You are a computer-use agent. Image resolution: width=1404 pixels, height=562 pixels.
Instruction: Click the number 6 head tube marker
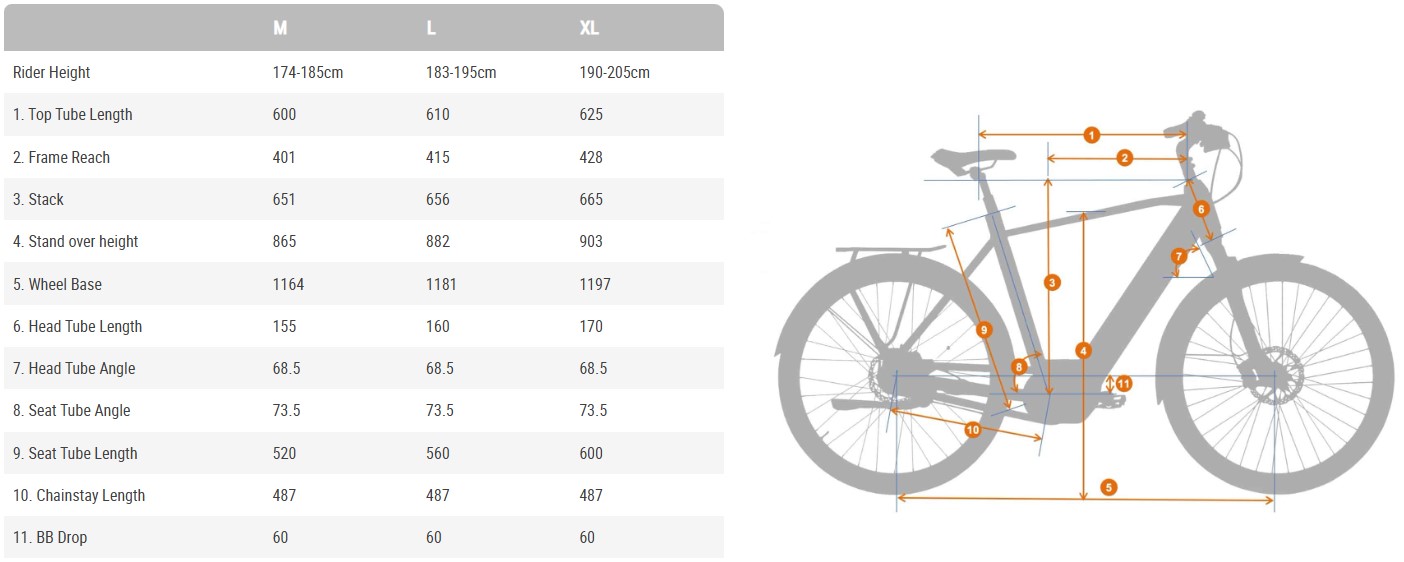click(1201, 209)
